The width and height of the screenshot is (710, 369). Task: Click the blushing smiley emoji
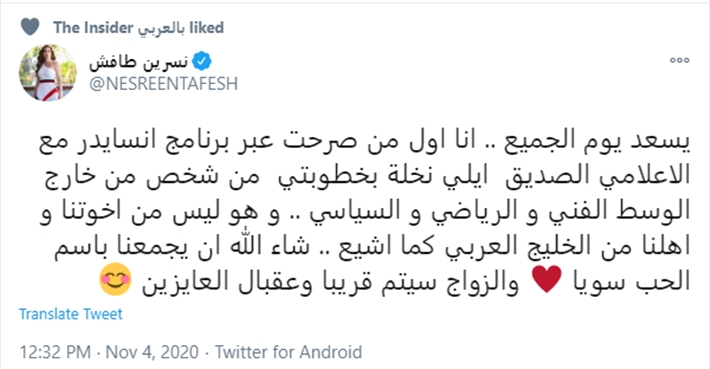115,279
